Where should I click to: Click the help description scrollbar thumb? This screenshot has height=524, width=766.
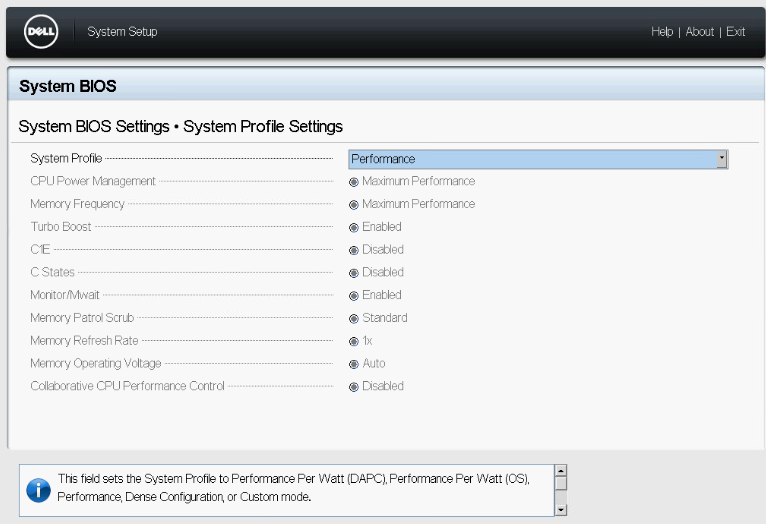[561, 483]
